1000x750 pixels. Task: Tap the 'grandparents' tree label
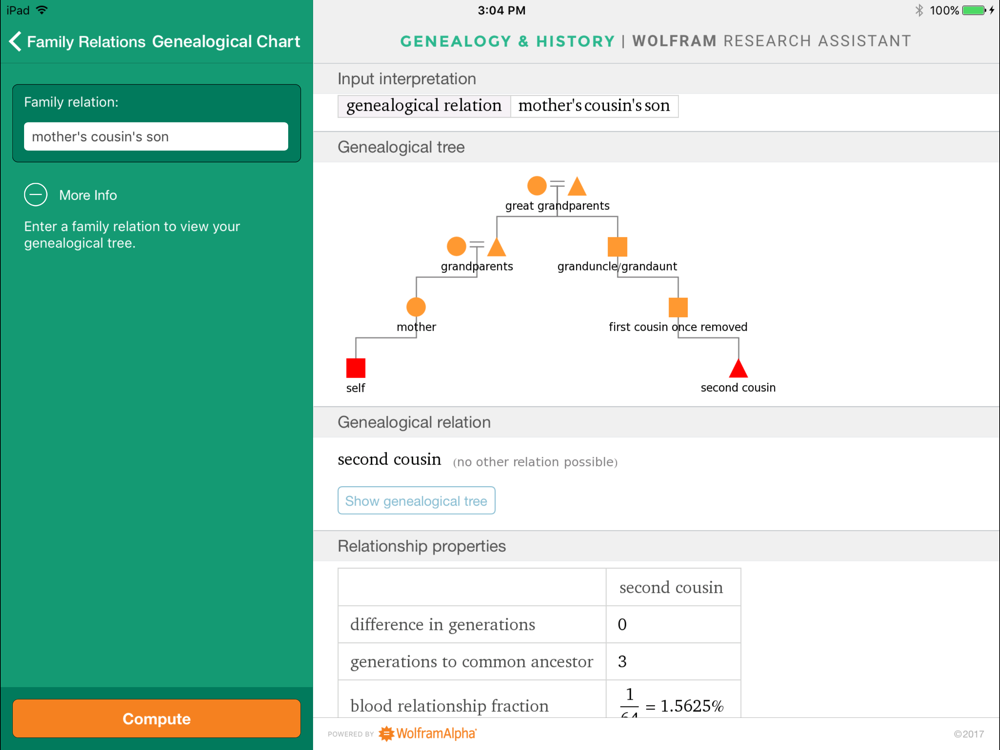(476, 266)
